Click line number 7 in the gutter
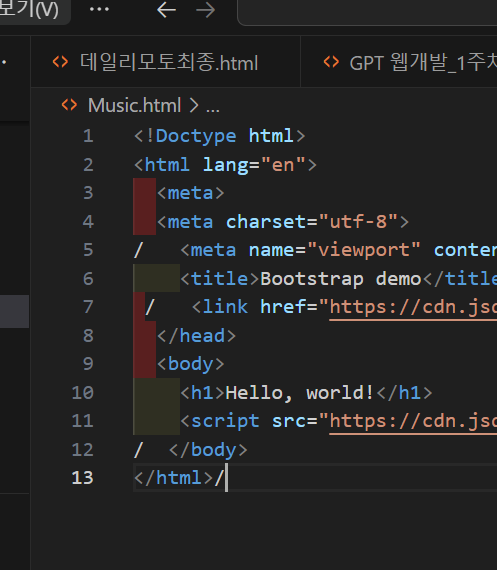497x570 pixels. point(88,307)
